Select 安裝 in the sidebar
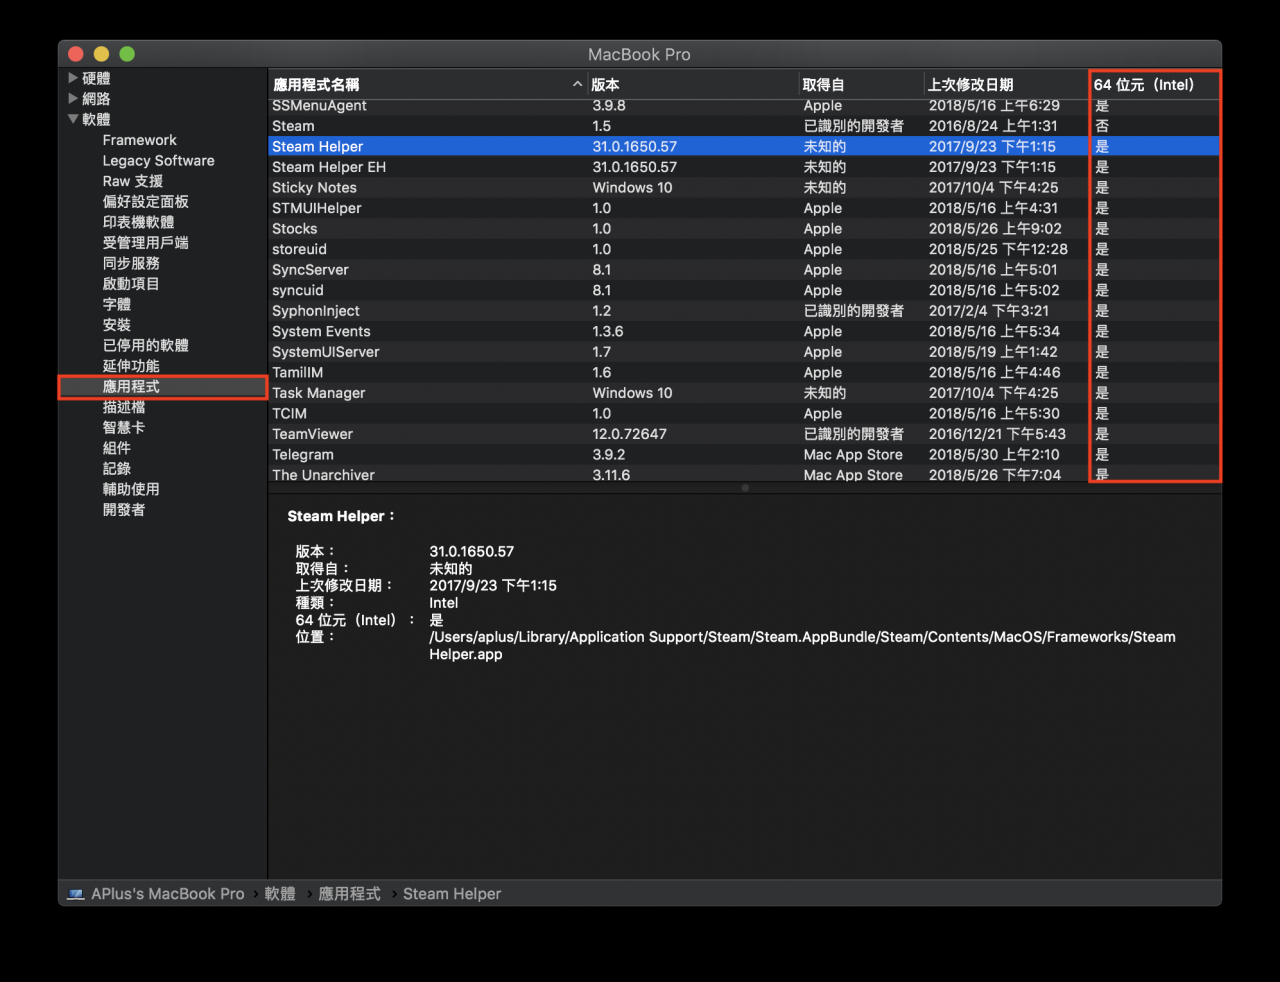The width and height of the screenshot is (1280, 982). coord(116,324)
